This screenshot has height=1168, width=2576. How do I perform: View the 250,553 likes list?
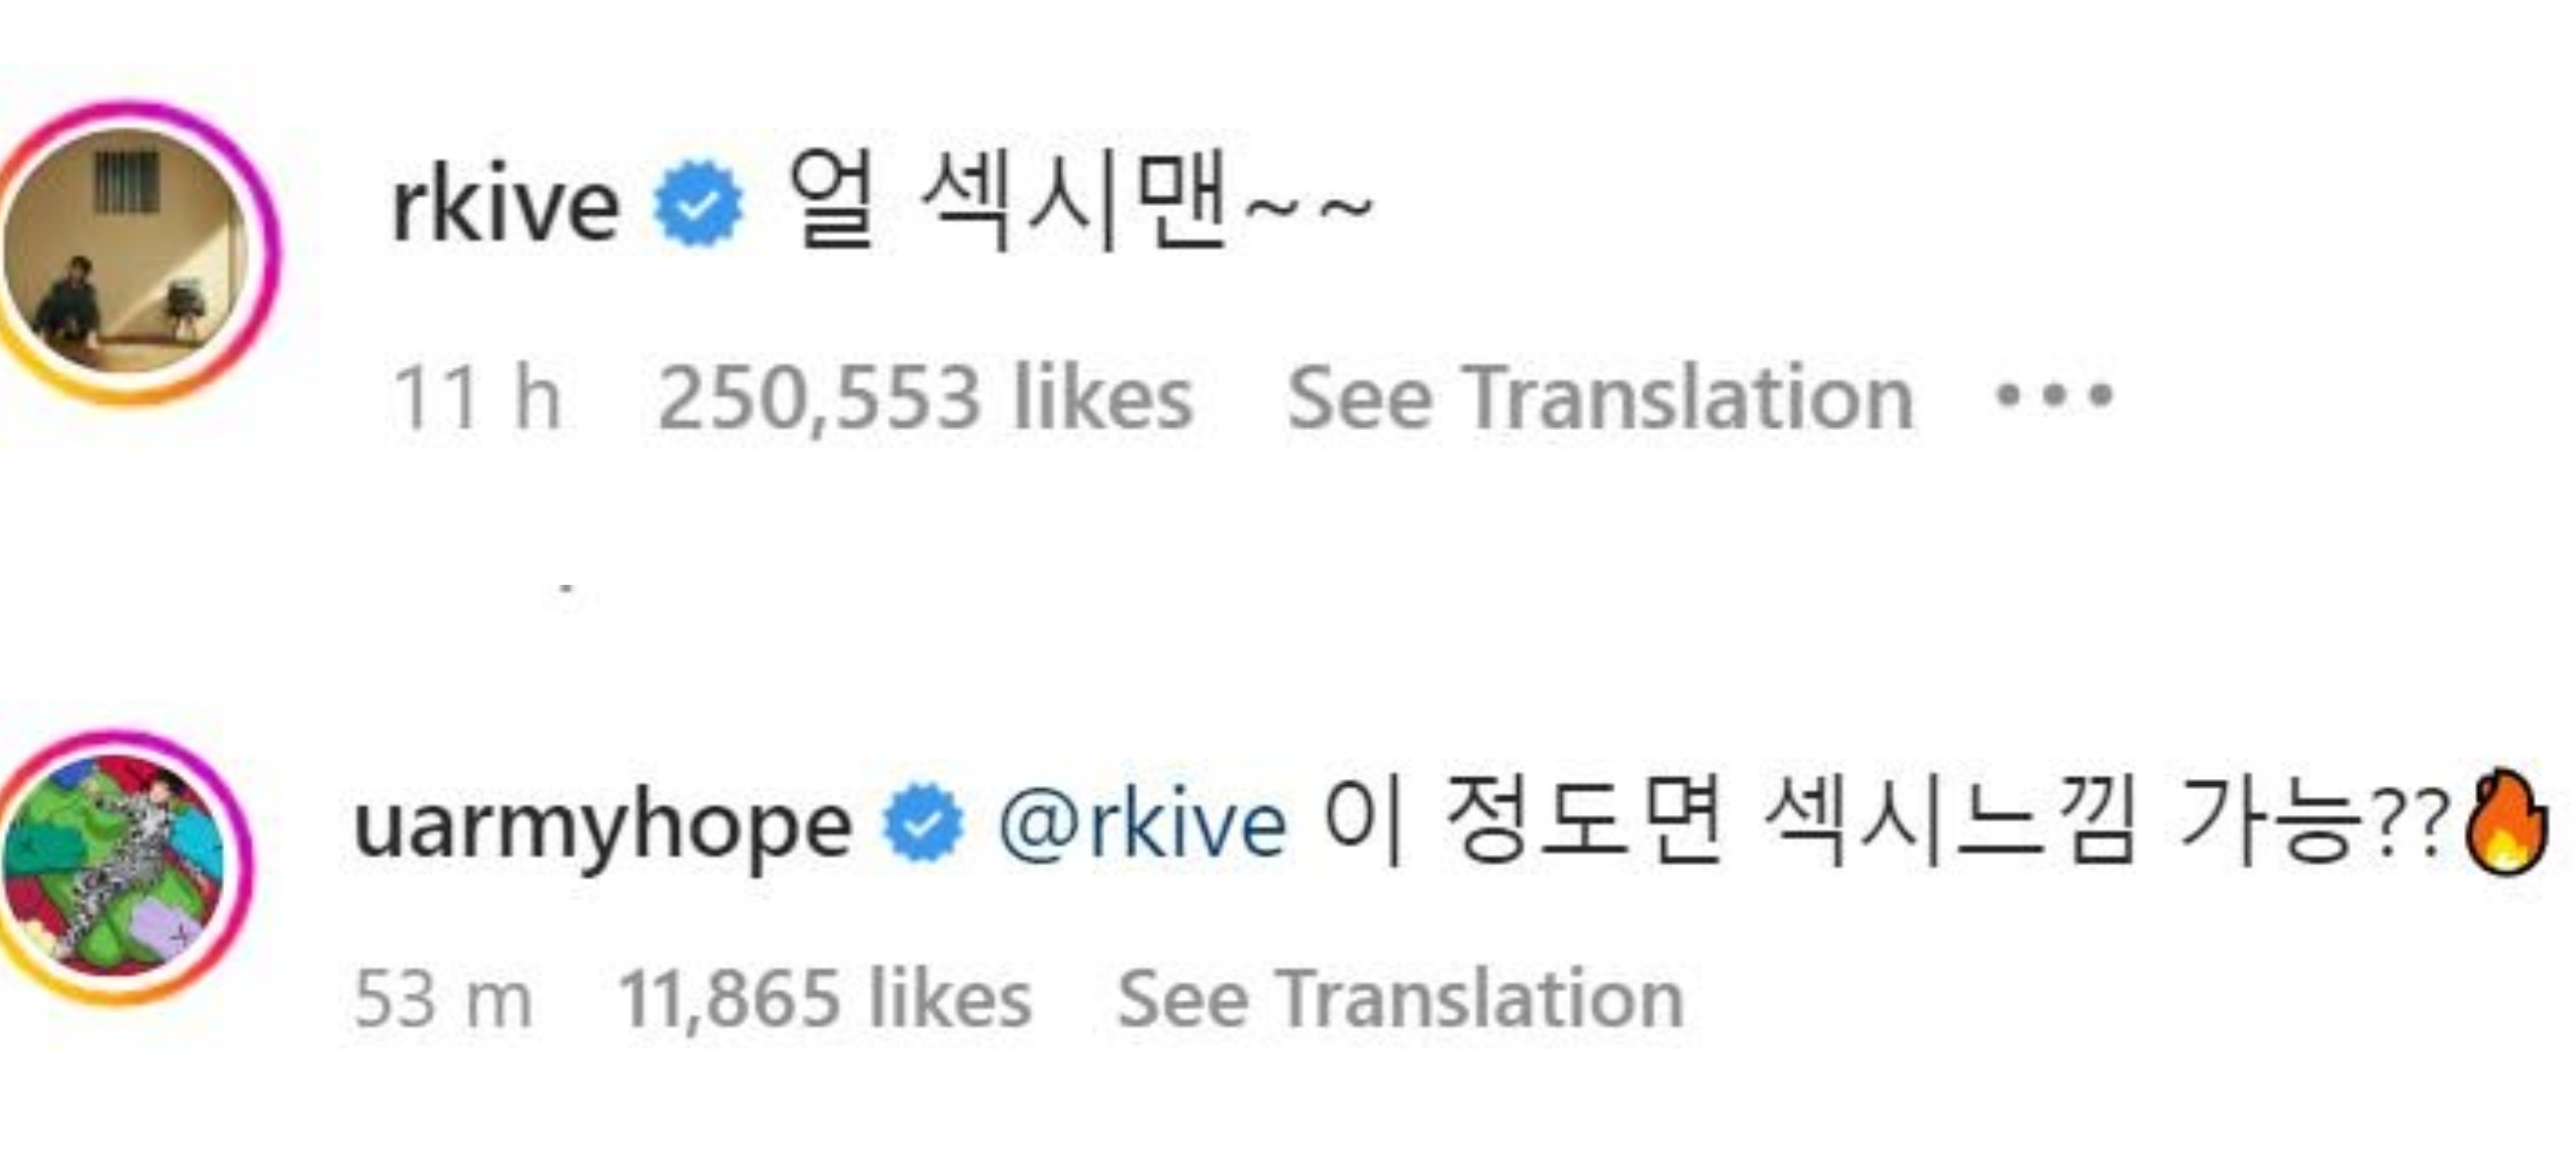pos(925,398)
